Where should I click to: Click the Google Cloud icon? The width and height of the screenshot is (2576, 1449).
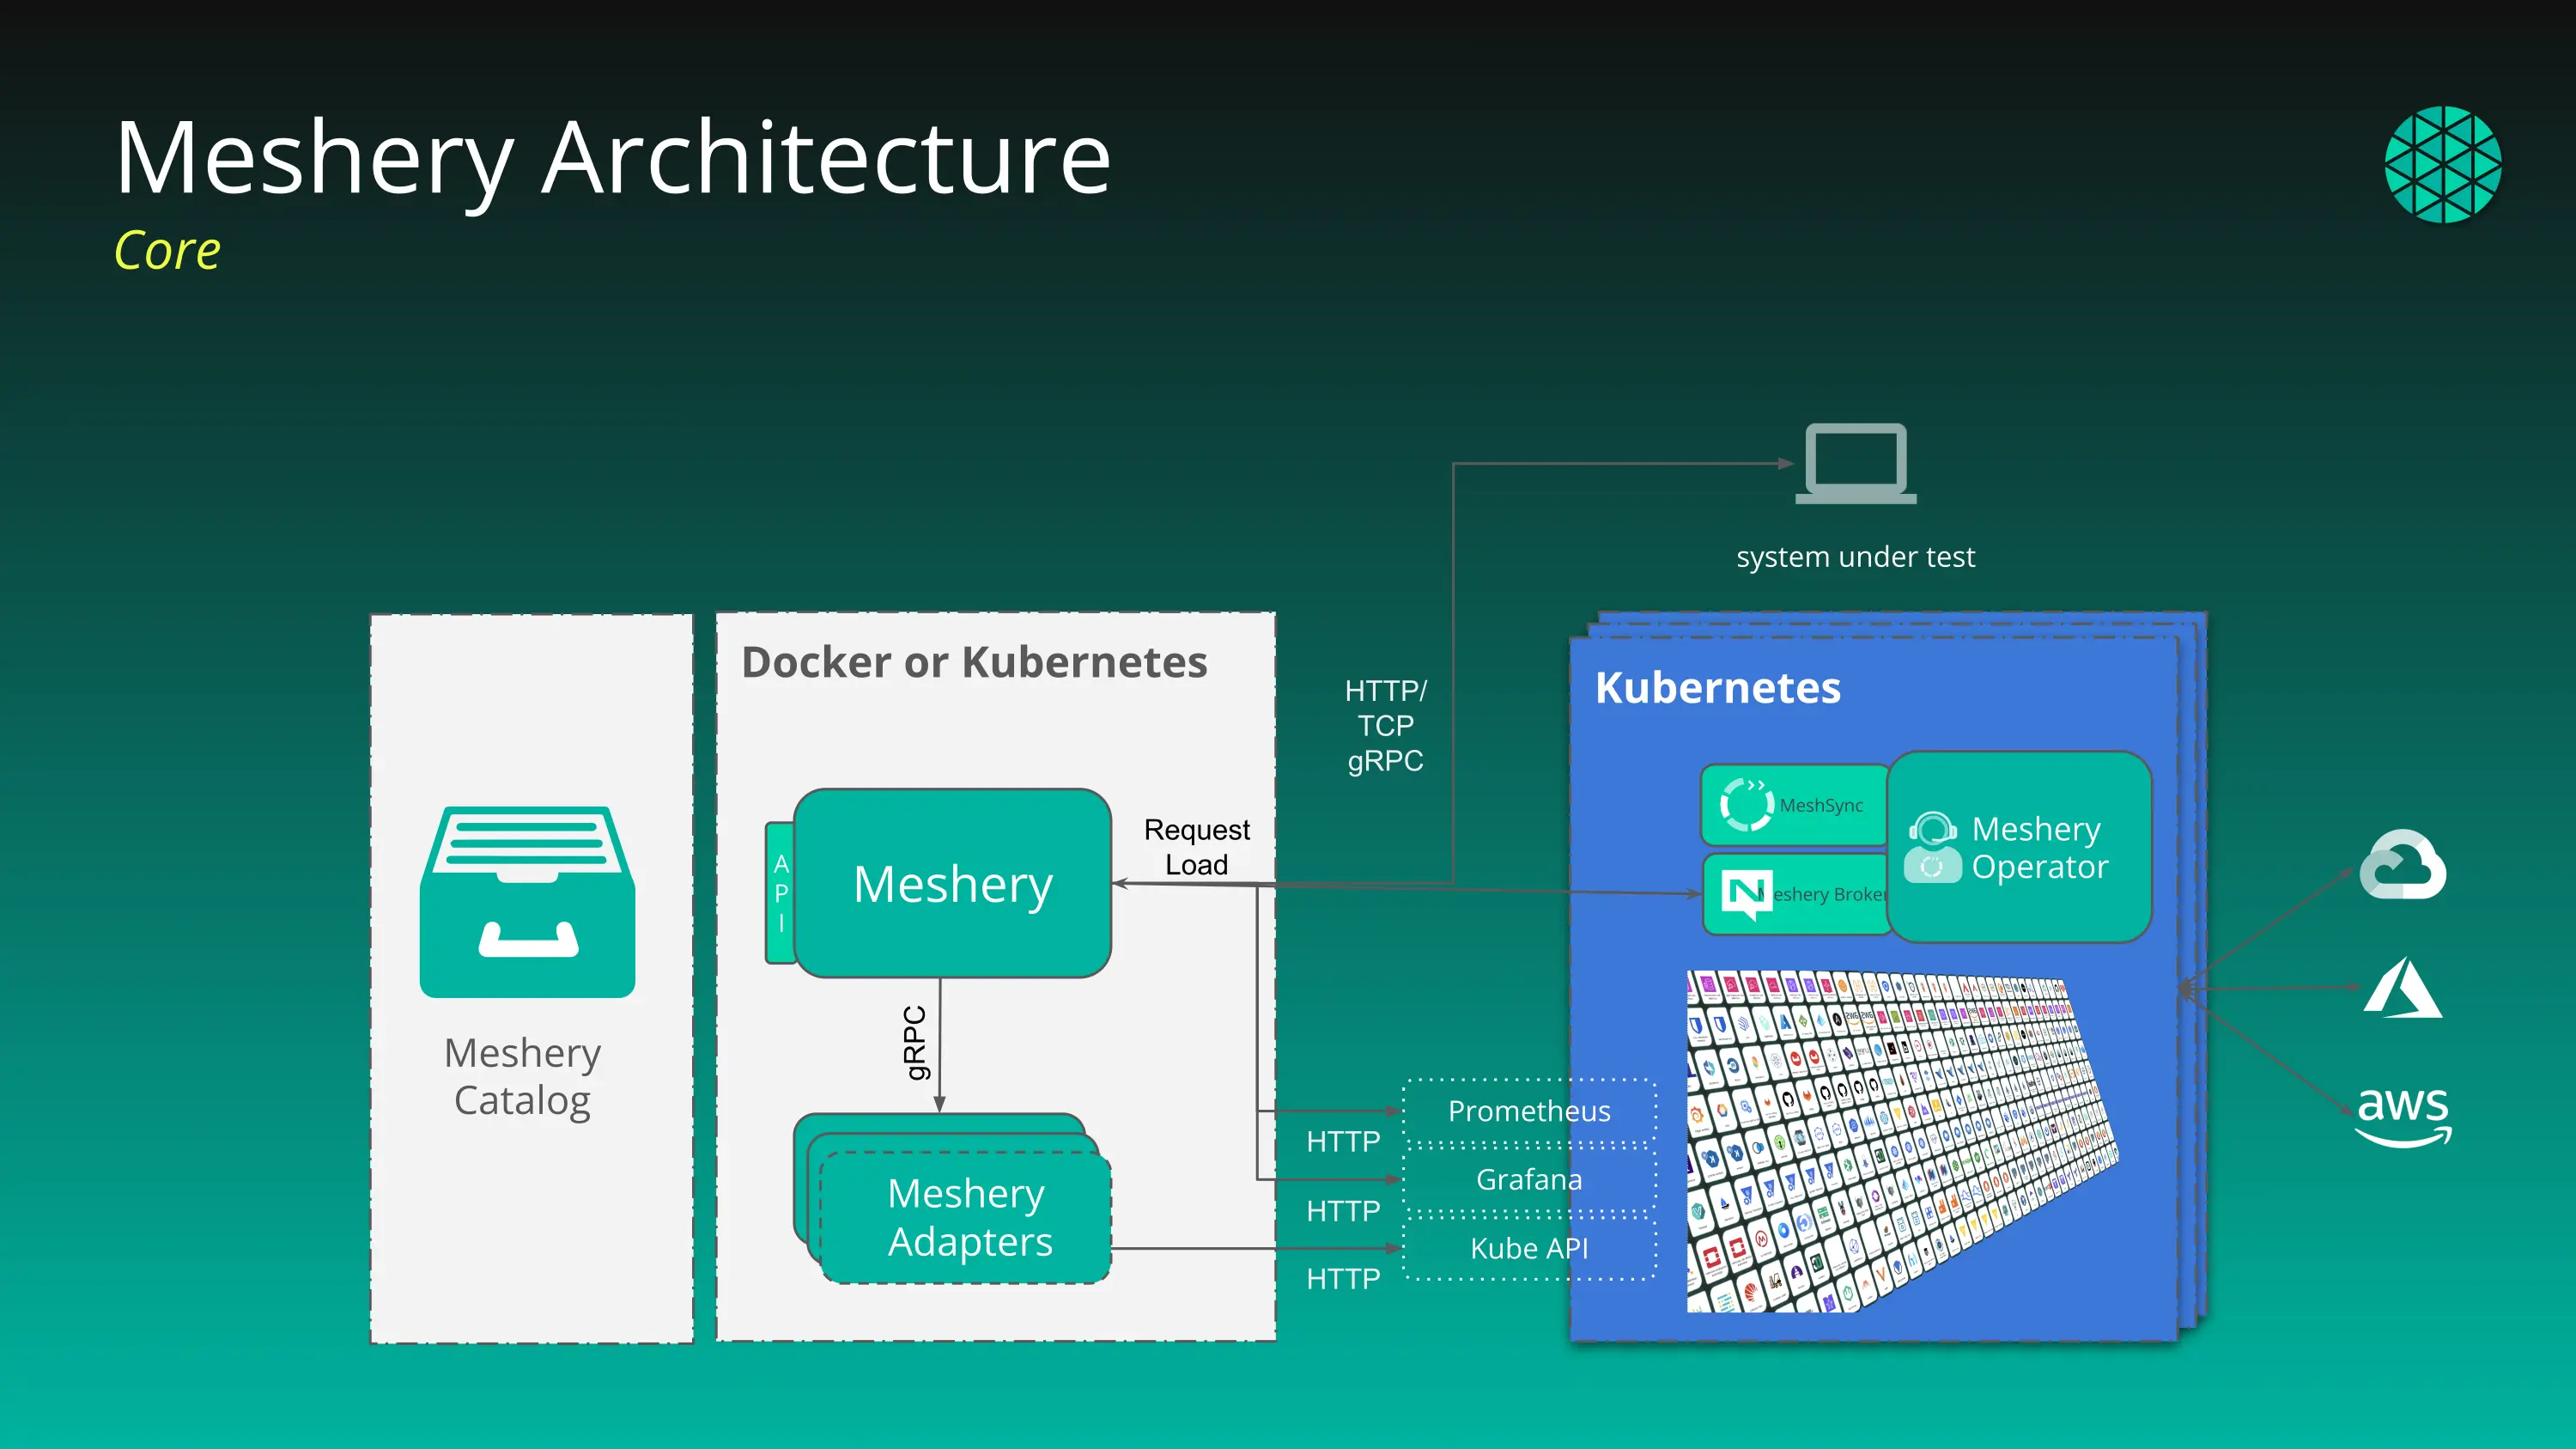[x=2402, y=865]
